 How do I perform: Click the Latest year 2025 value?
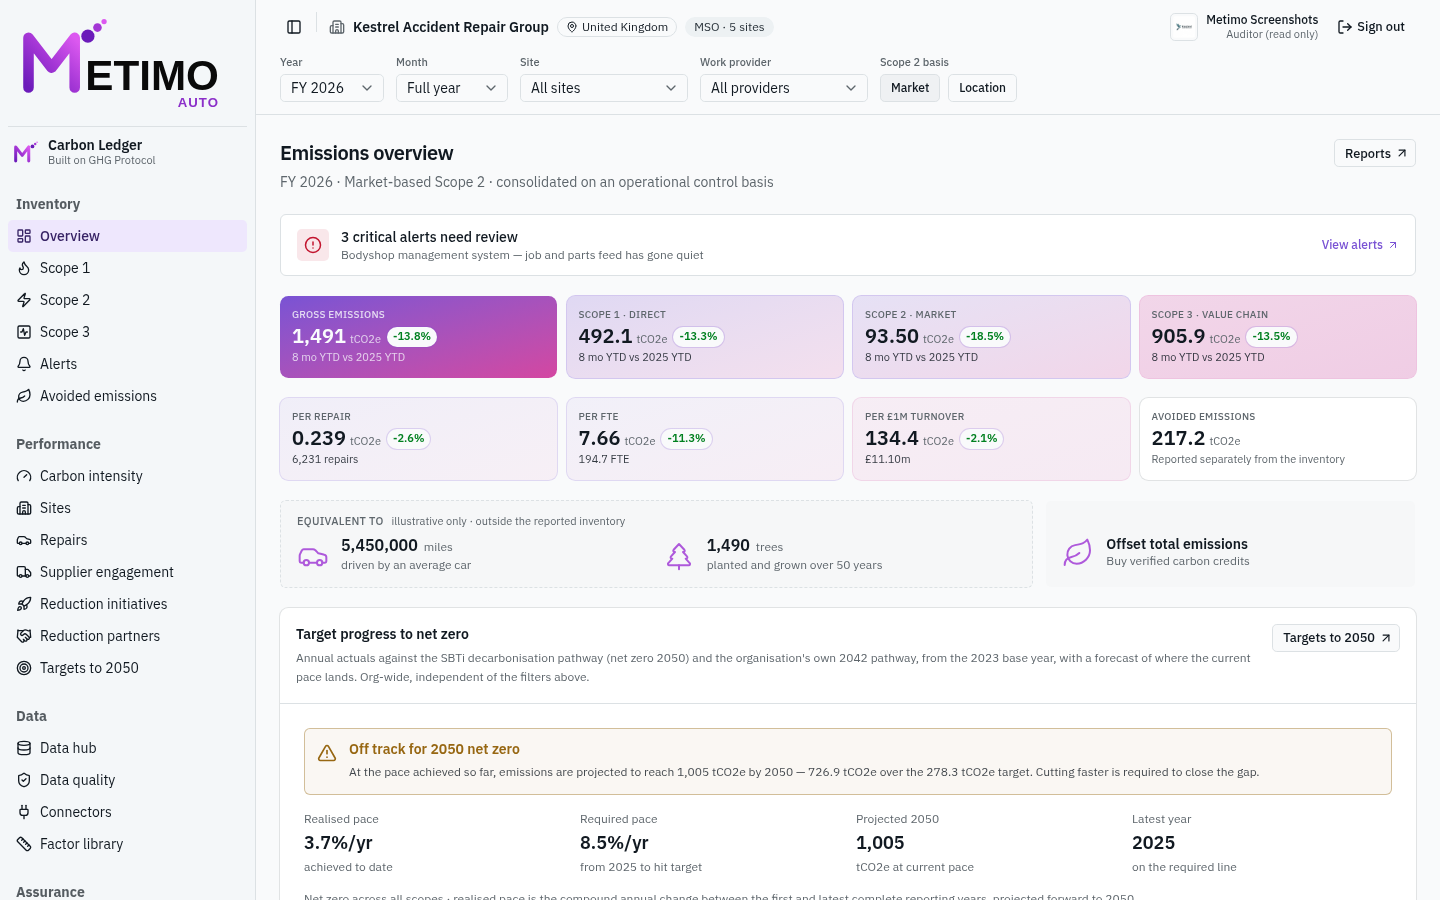(x=1153, y=843)
